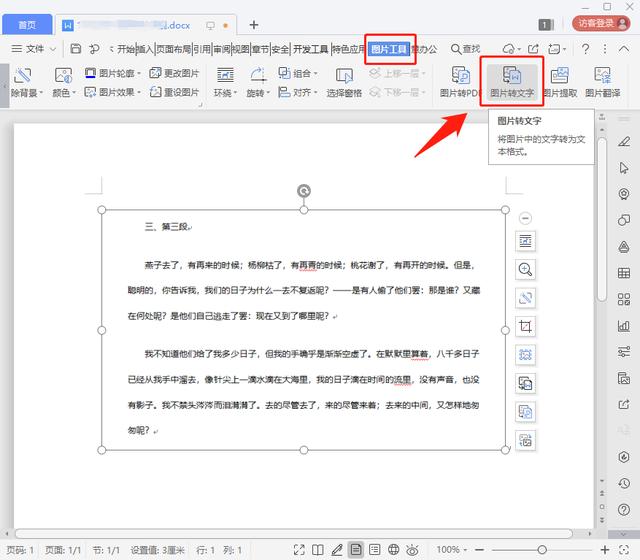640x560 pixels.
Task: Click 更改图片 to change picture
Action: (174, 73)
